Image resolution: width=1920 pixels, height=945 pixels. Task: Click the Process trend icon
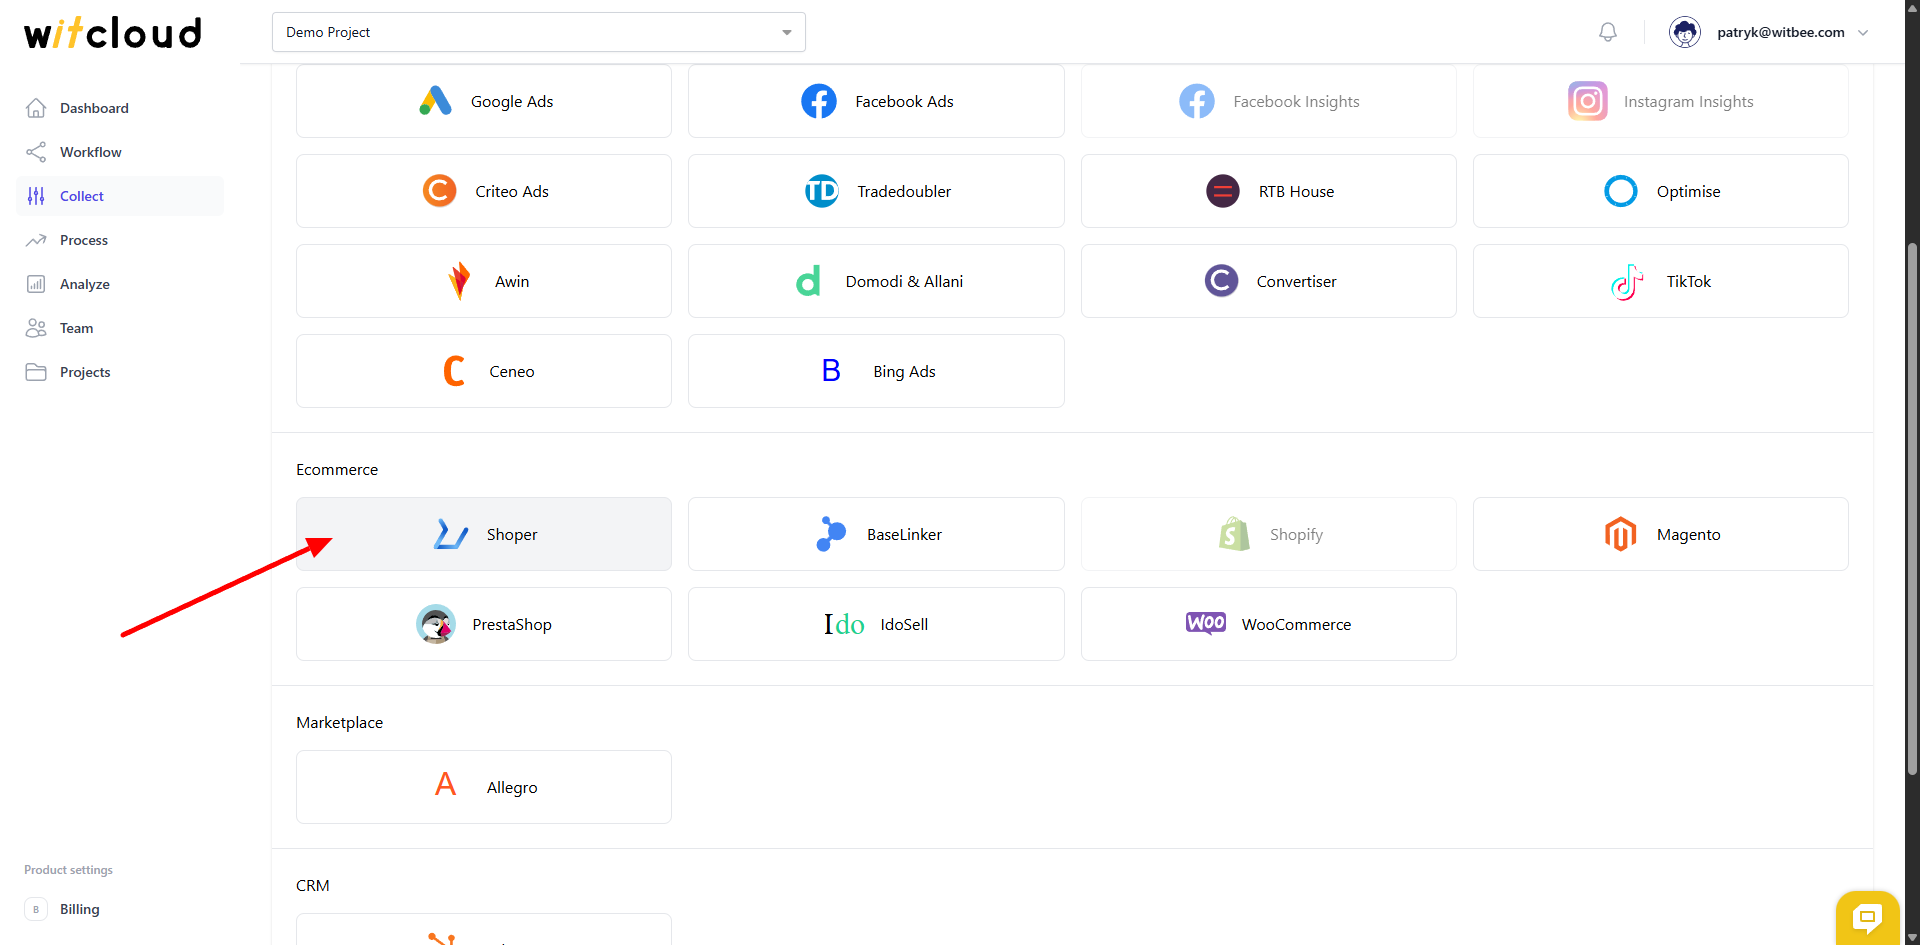(x=36, y=240)
